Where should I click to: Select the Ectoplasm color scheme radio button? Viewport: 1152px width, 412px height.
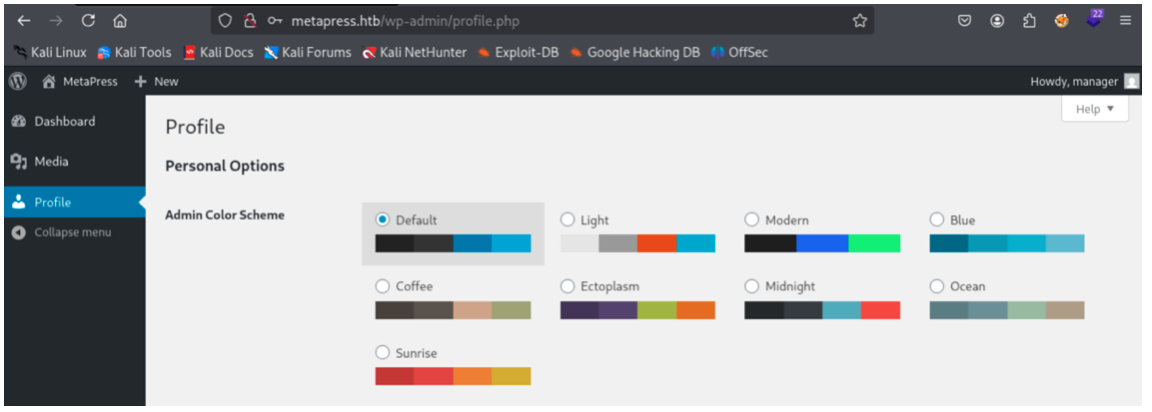pos(567,286)
